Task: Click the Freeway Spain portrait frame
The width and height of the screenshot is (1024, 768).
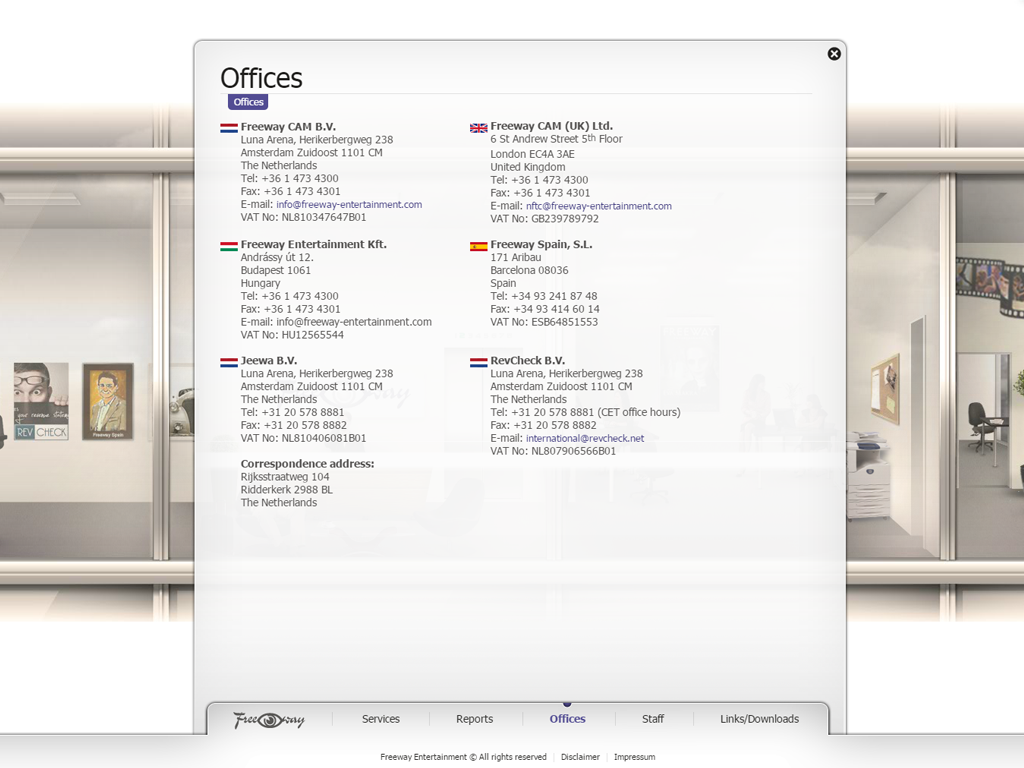Action: pyautogui.click(x=108, y=402)
